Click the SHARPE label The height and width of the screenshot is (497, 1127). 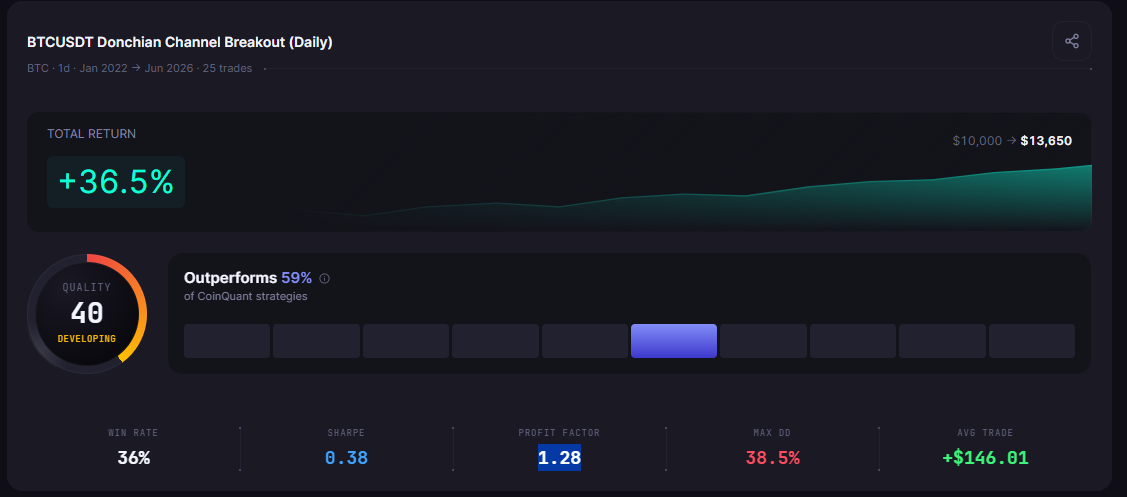pyautogui.click(x=346, y=433)
